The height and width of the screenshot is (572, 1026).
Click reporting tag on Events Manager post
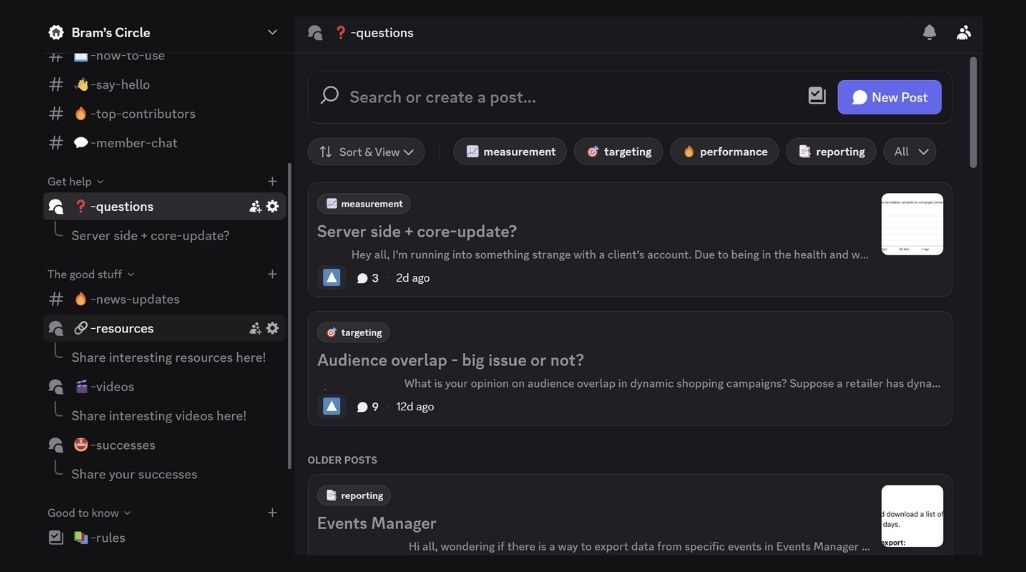[354, 495]
